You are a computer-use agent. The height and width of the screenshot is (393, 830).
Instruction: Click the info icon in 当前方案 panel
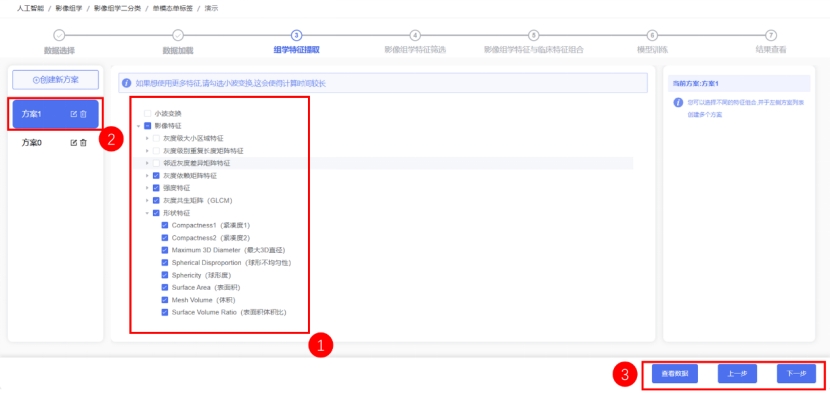678,102
